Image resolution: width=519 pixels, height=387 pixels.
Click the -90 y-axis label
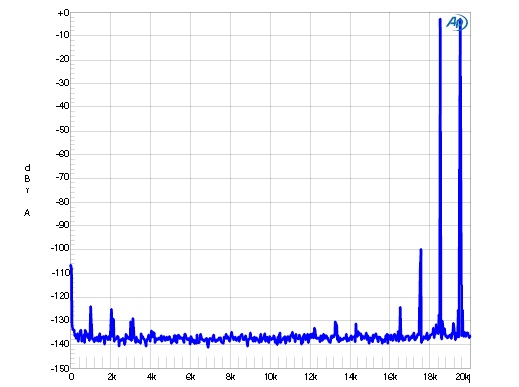click(62, 225)
